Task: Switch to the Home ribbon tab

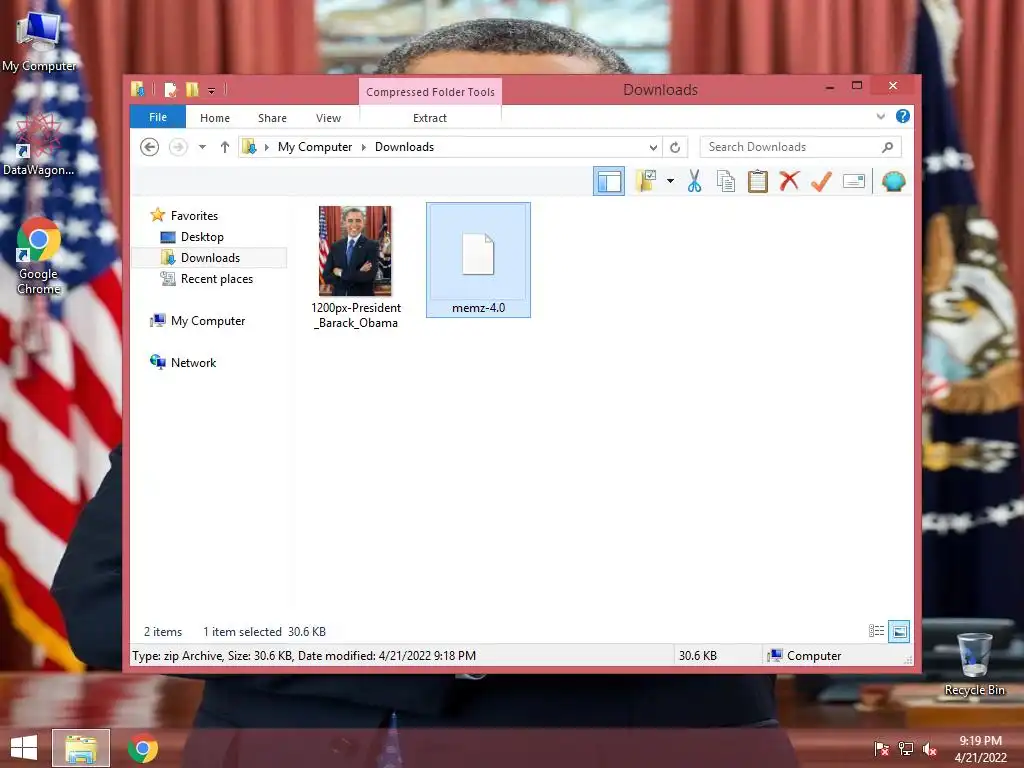Action: coord(215,118)
